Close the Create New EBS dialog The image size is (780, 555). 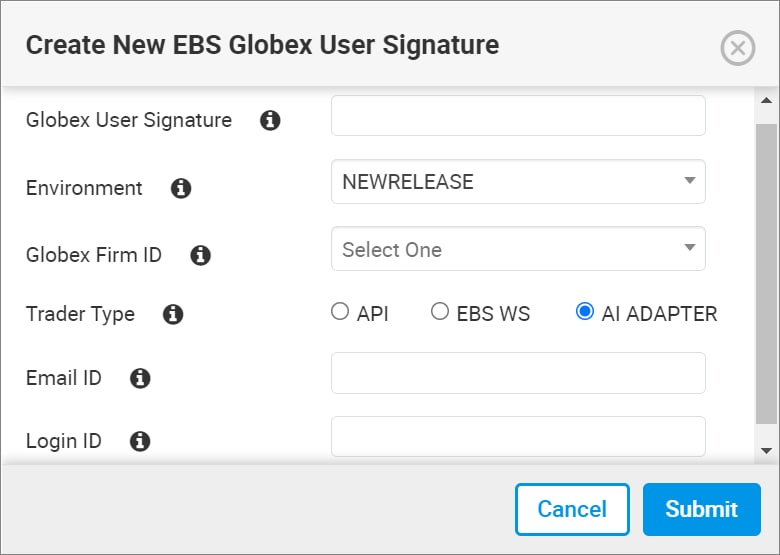click(738, 47)
